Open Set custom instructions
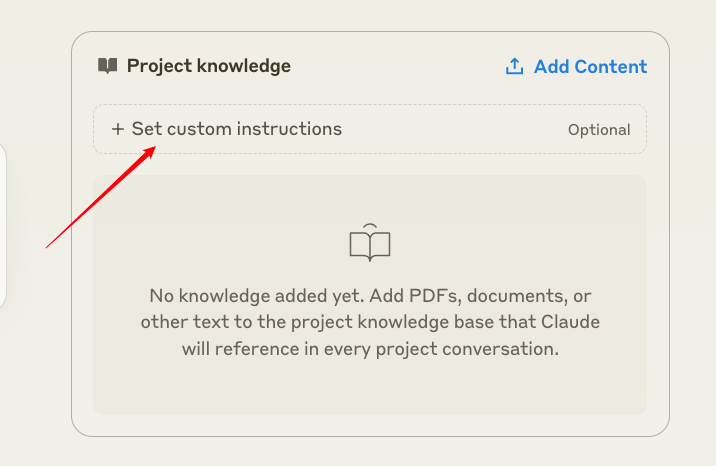 pyautogui.click(x=237, y=129)
